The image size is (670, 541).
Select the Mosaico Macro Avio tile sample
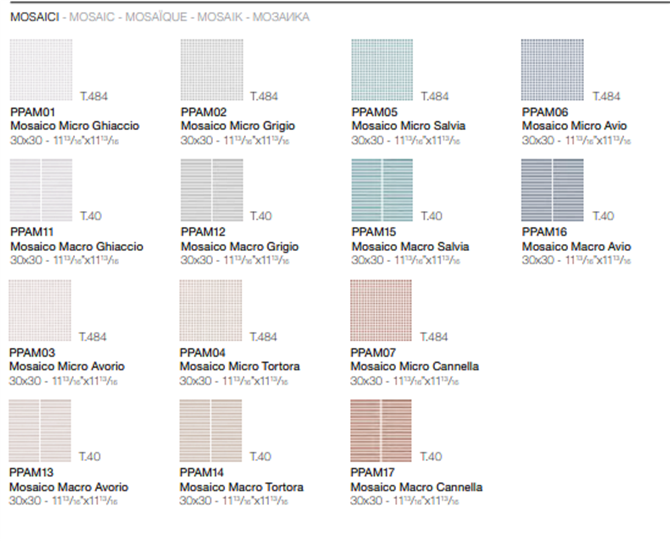tap(553, 191)
